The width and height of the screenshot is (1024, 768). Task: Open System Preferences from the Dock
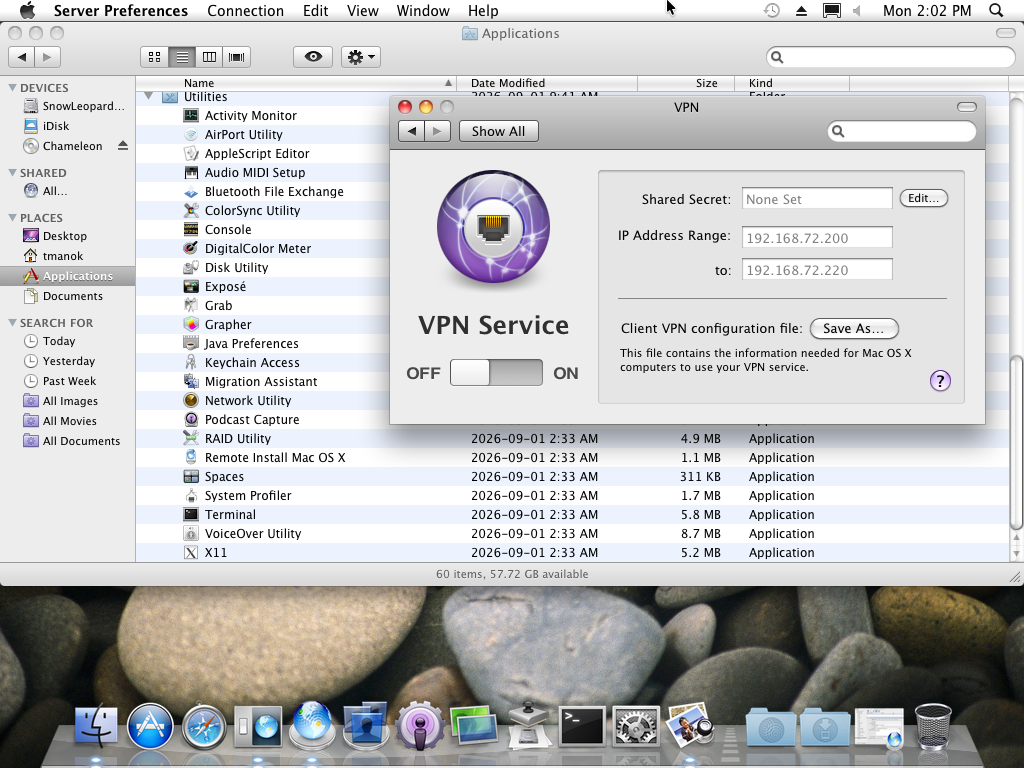[635, 726]
